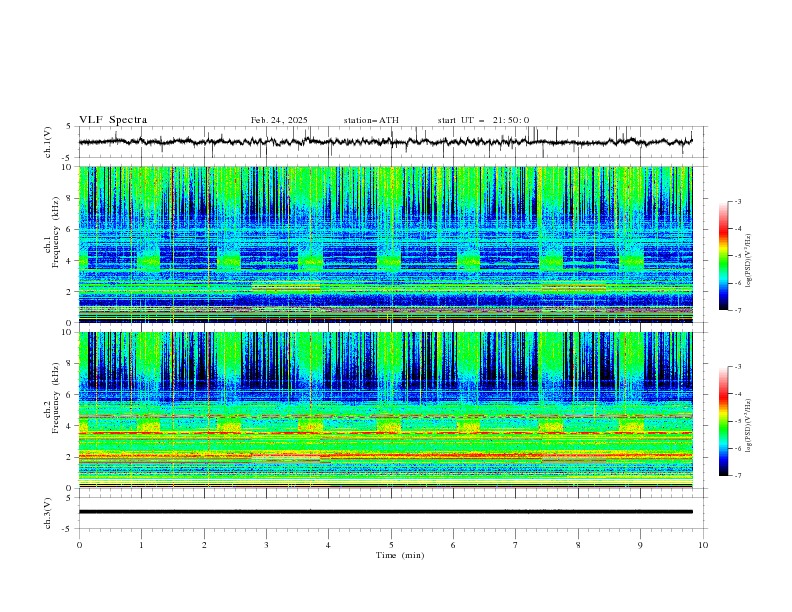Click the ch.3 flat black waveform trace
This screenshot has width=792, height=612.
tap(385, 512)
